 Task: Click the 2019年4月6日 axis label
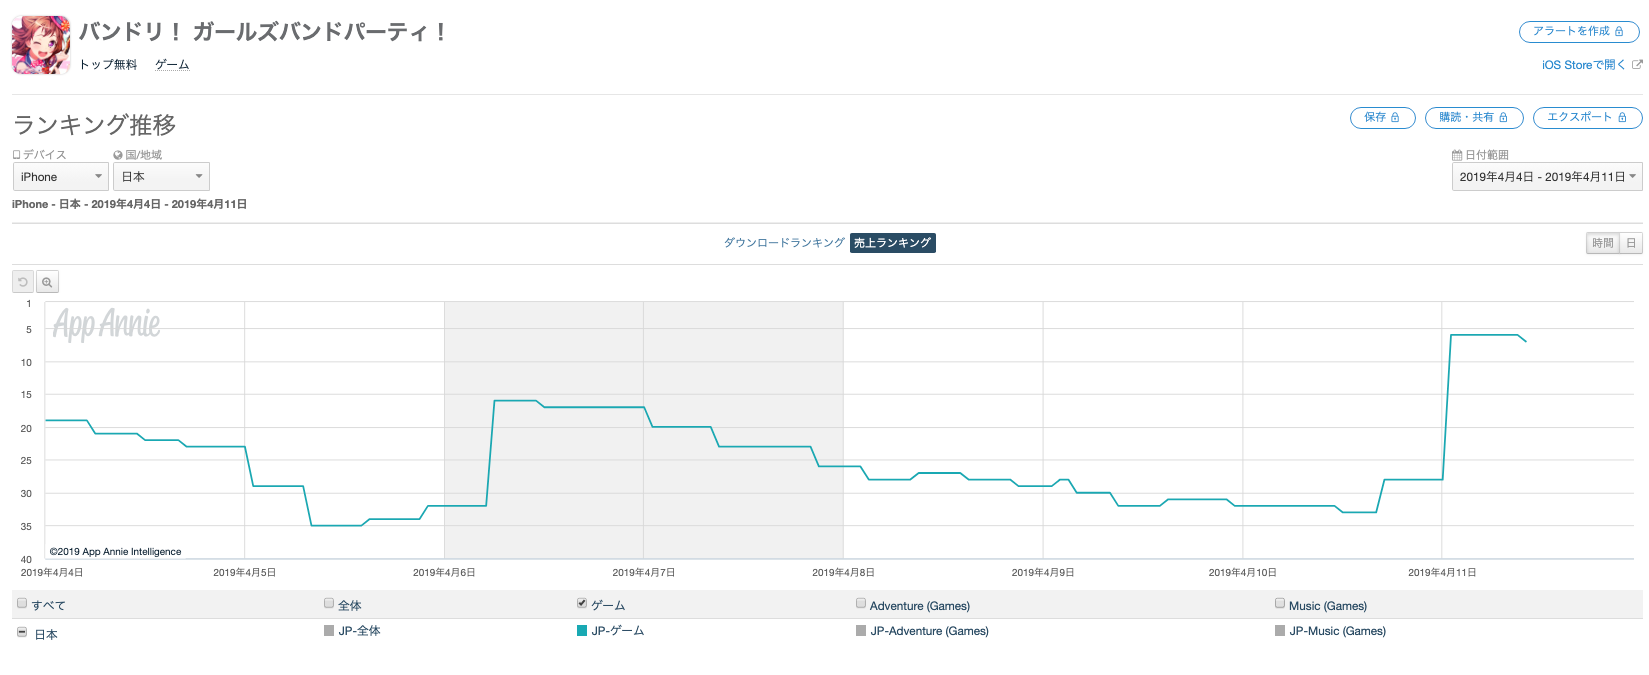(x=444, y=573)
